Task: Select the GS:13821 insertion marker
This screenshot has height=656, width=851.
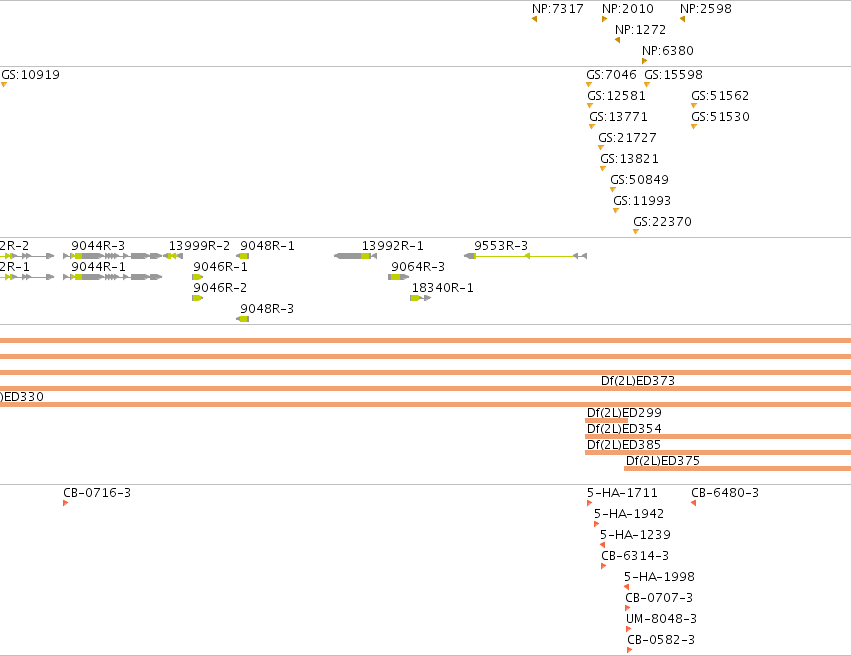Action: coord(603,168)
